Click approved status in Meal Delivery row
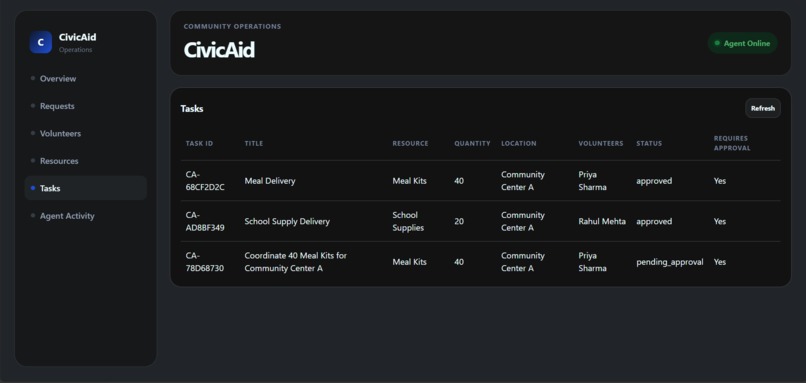Image resolution: width=806 pixels, height=383 pixels. (654, 181)
